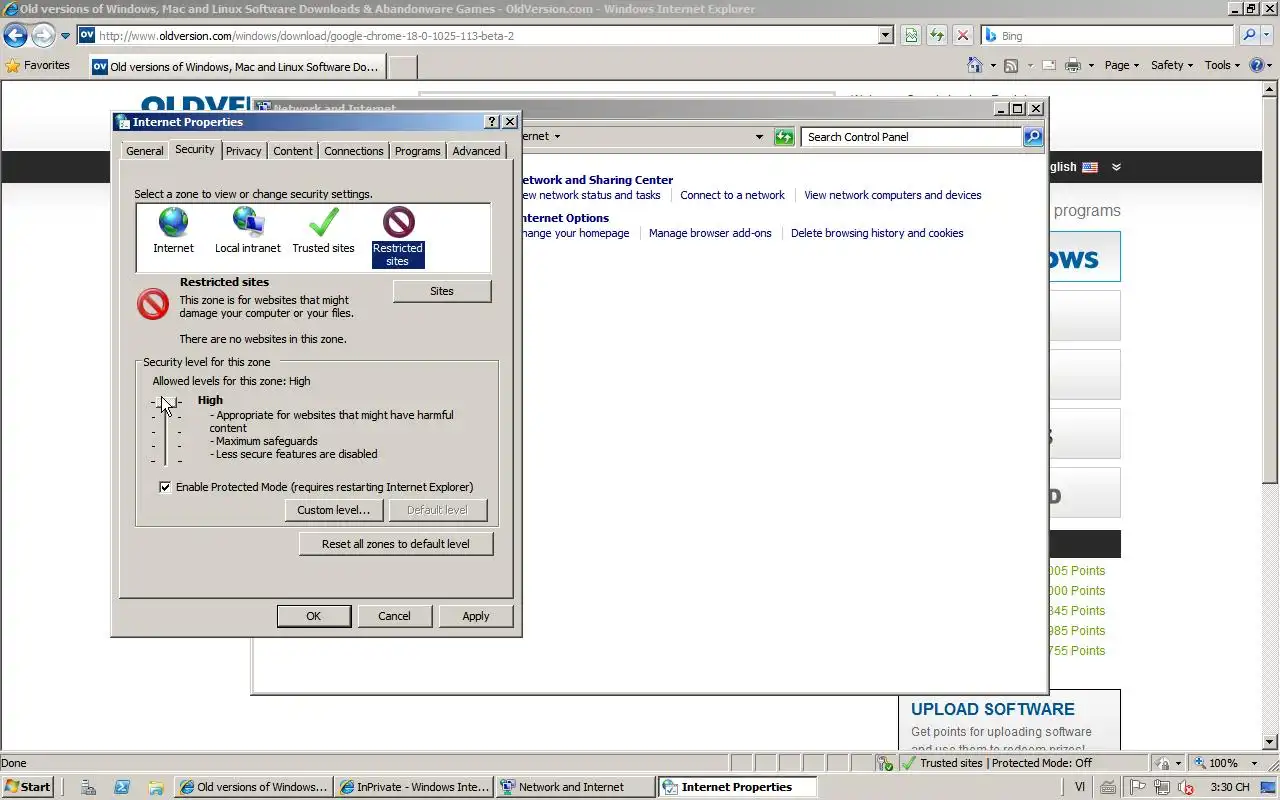
Task: Click the Search Control Panel input field
Action: (911, 137)
